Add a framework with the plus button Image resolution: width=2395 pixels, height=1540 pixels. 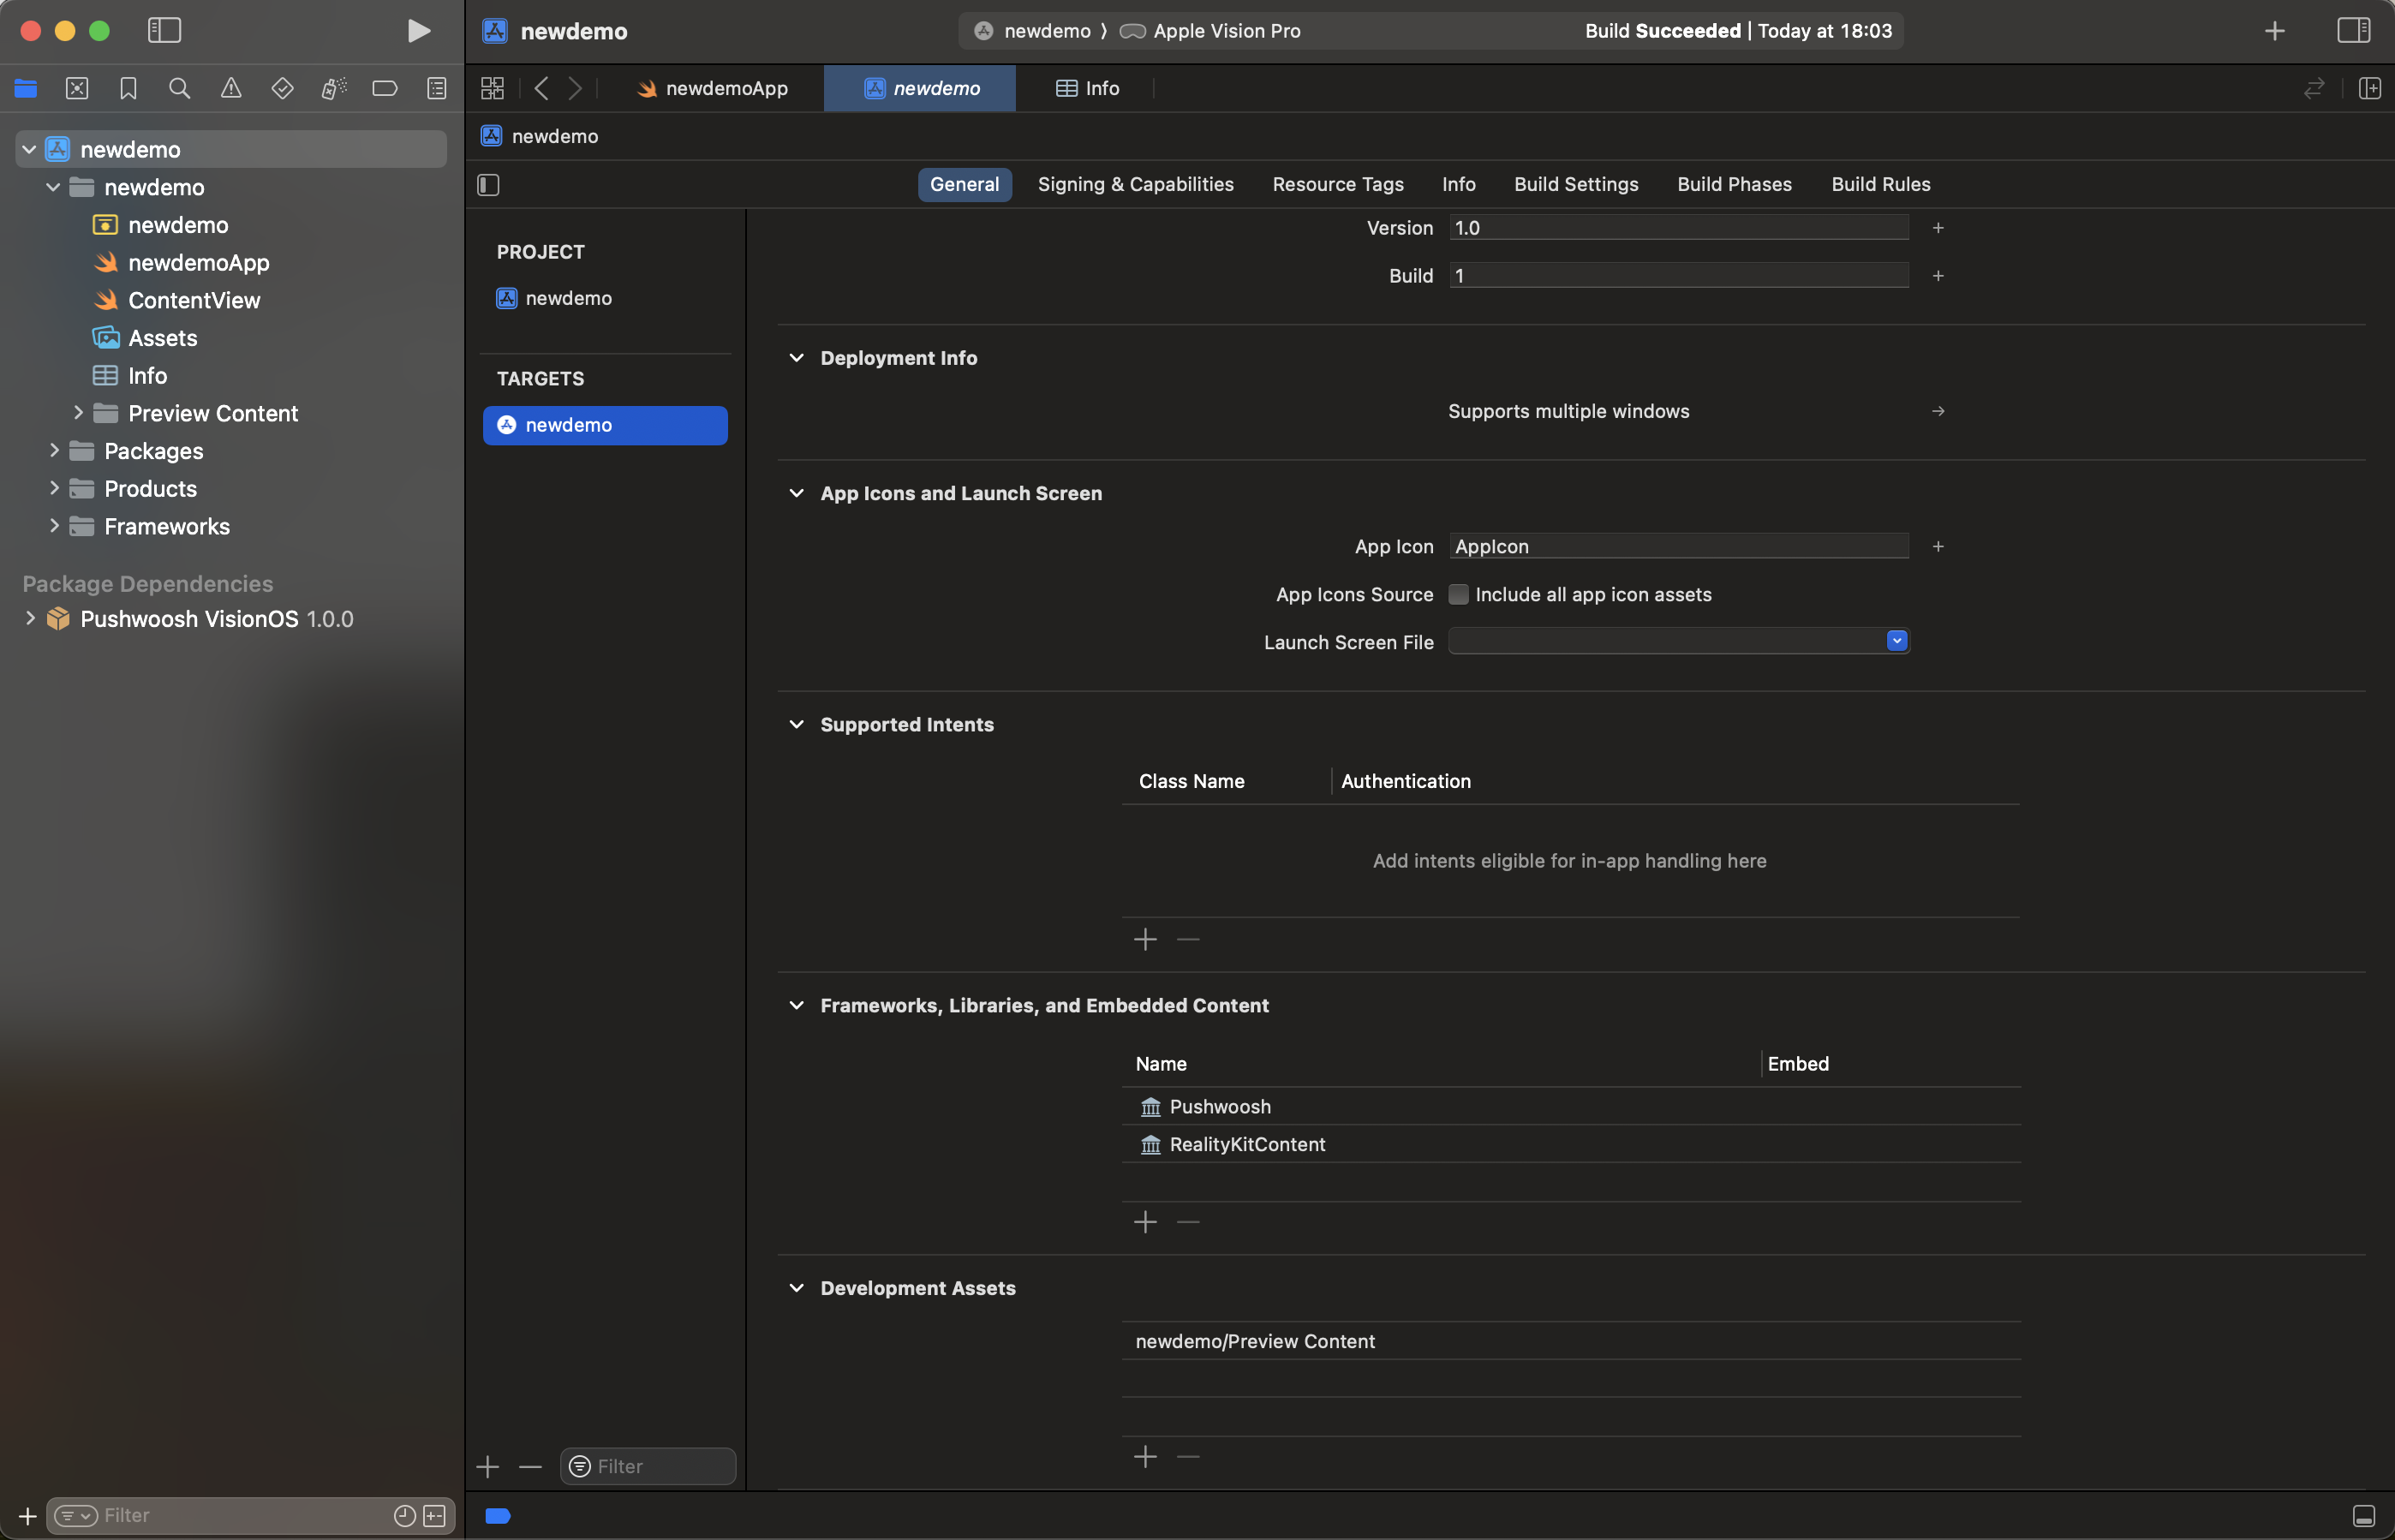tap(1145, 1221)
